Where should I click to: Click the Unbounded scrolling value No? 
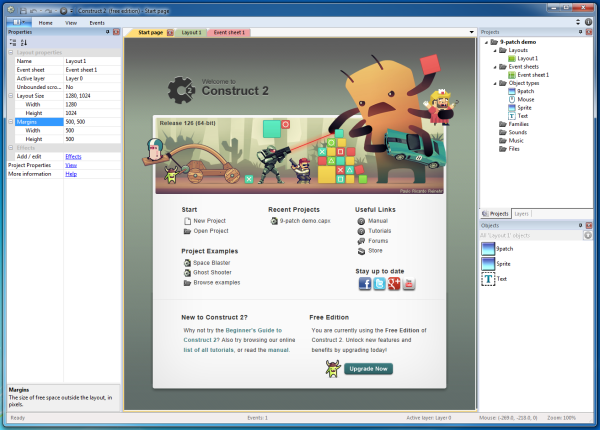point(92,87)
